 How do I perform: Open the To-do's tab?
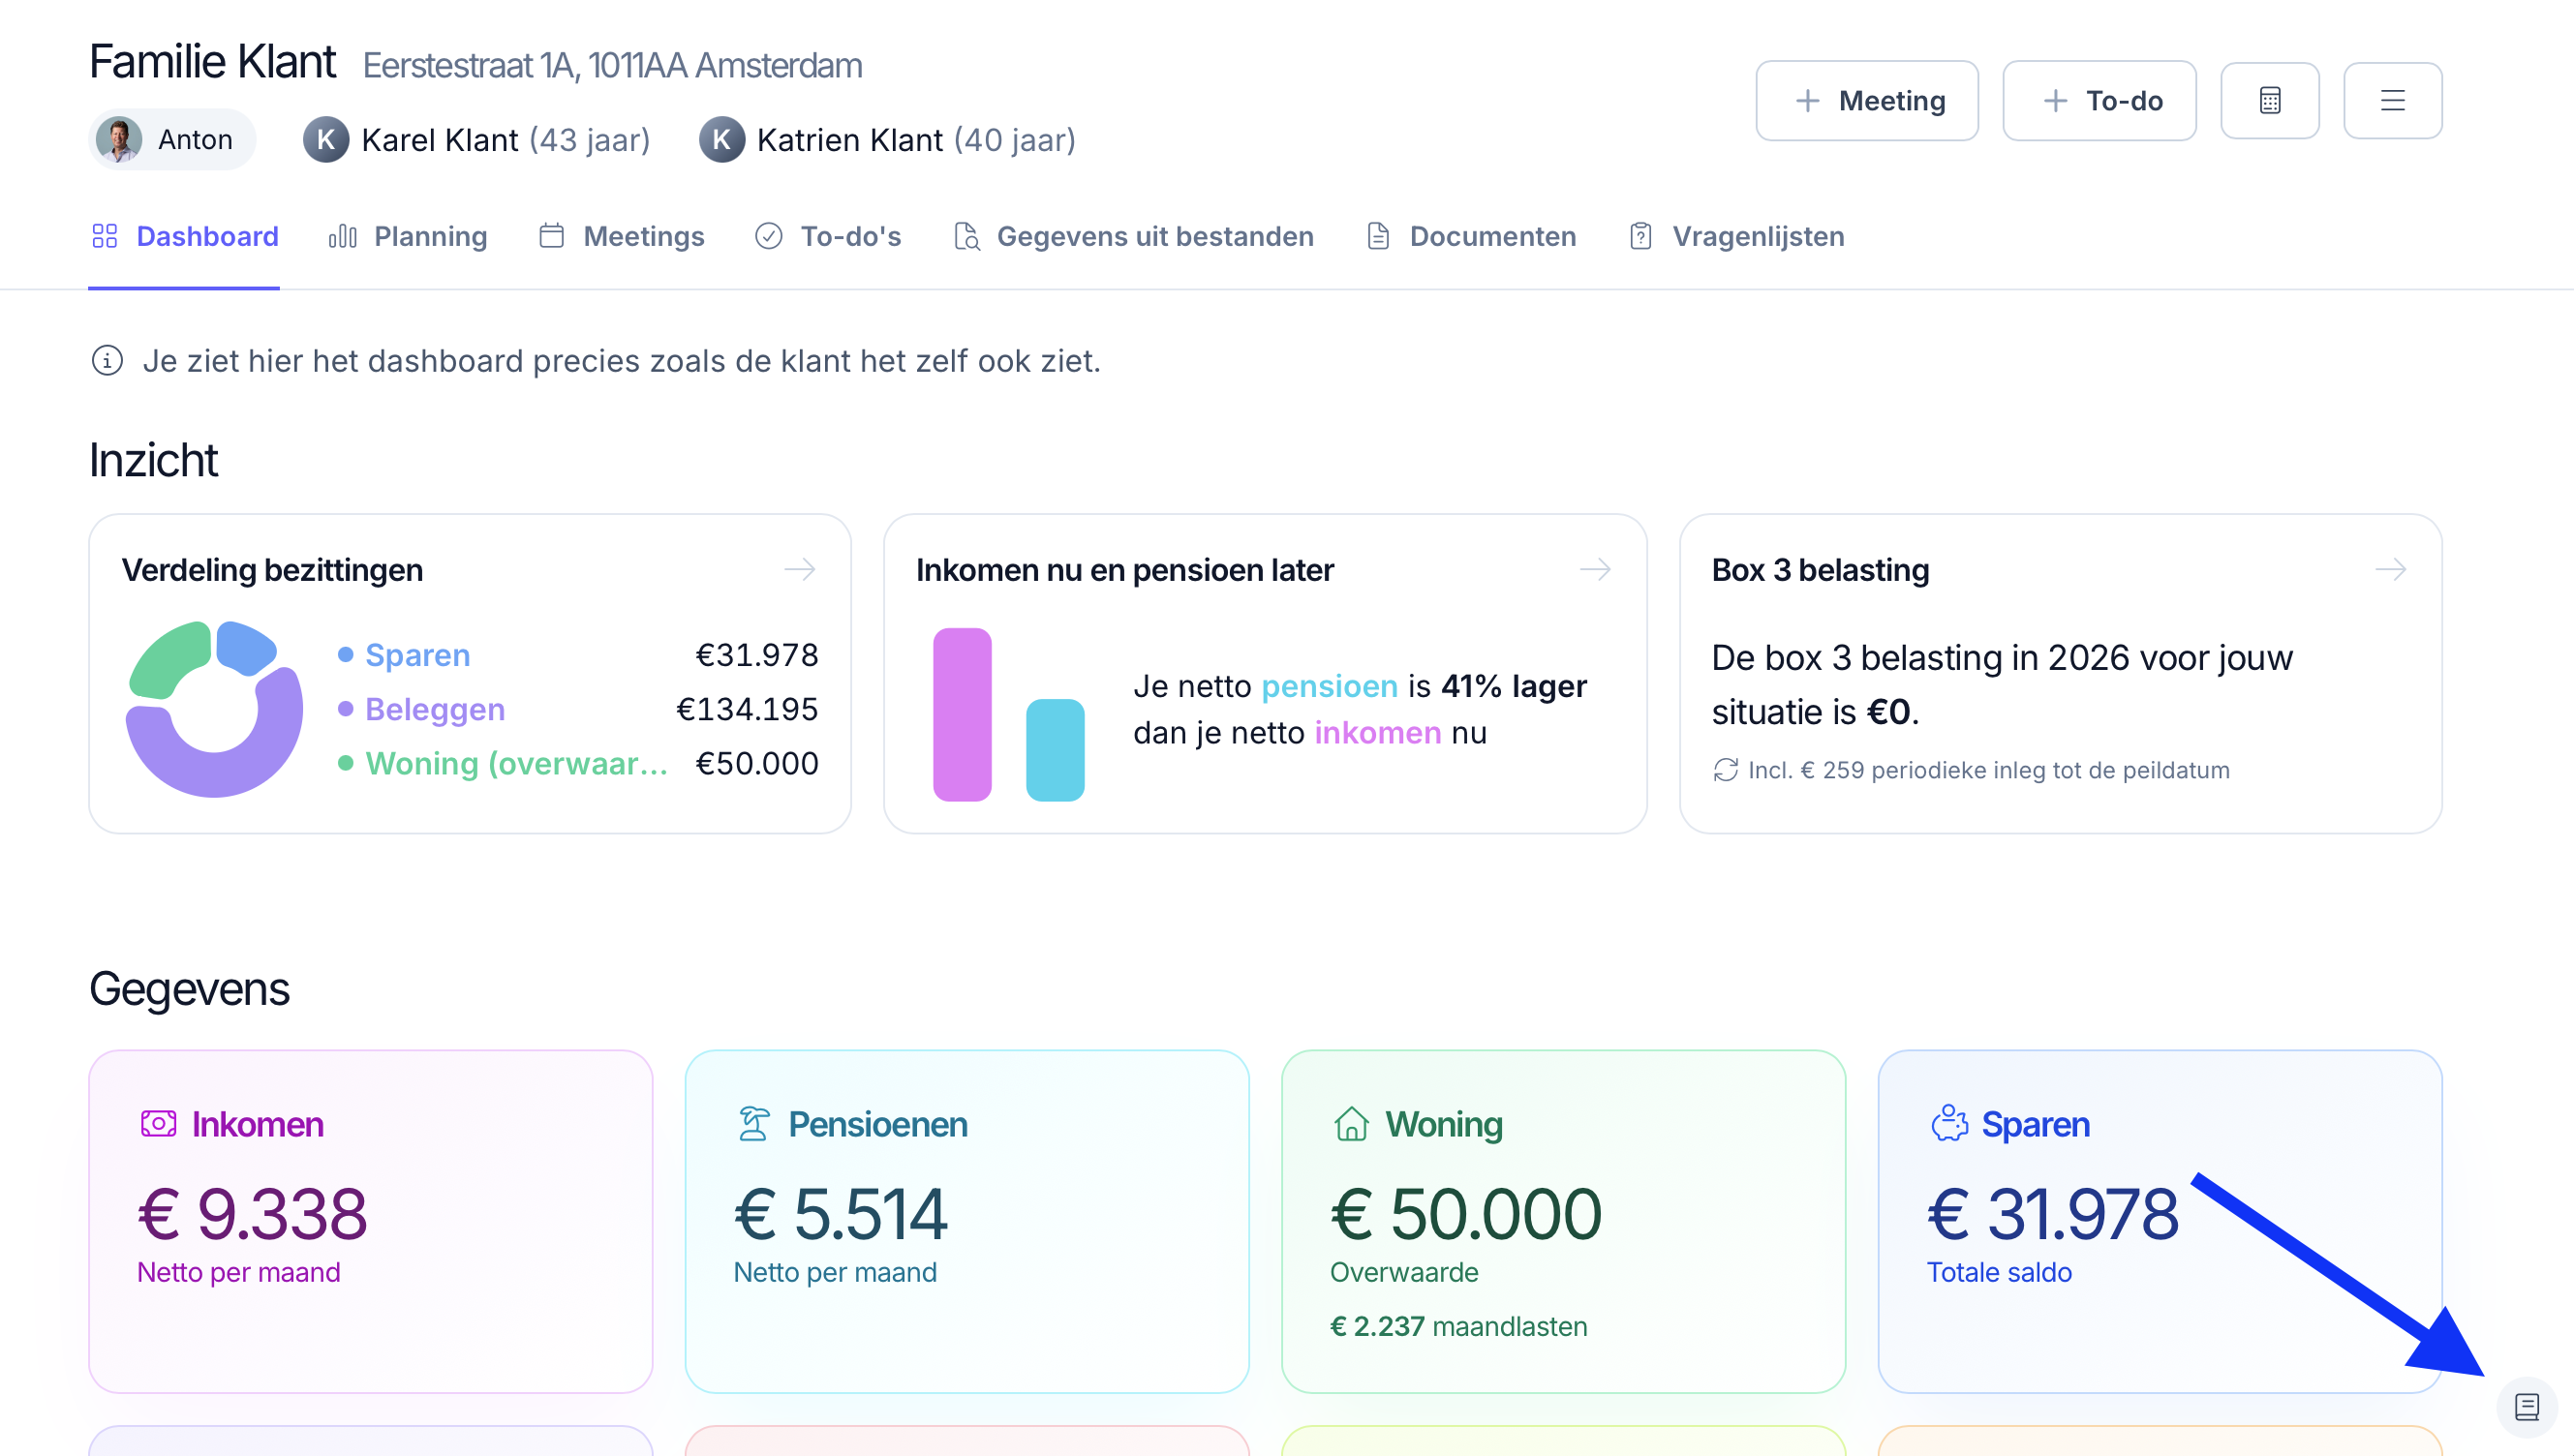828,236
